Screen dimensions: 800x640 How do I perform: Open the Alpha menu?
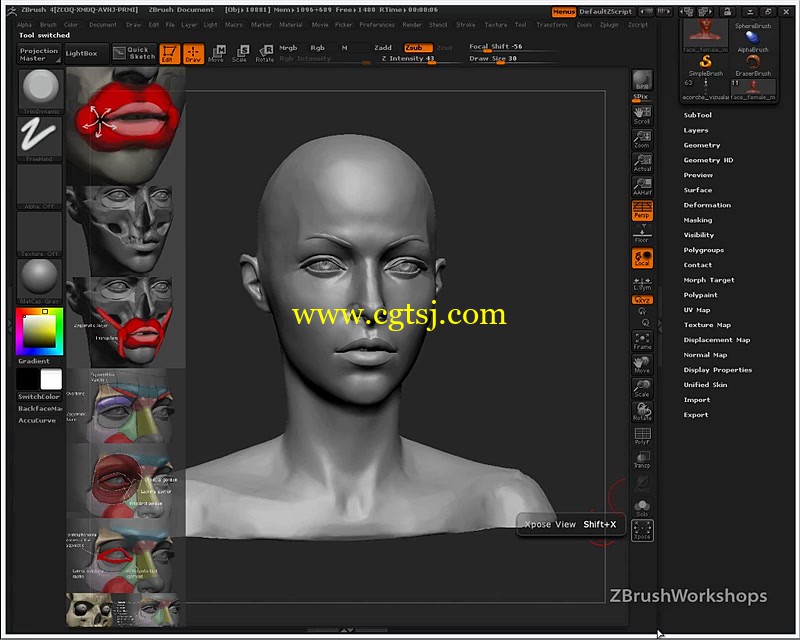pyautogui.click(x=24, y=24)
